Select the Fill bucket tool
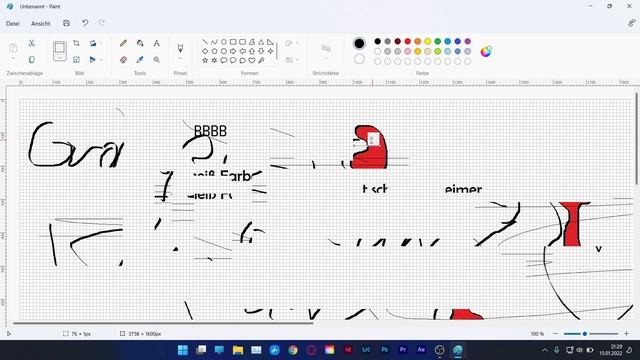The width and height of the screenshot is (640, 360). 140,43
